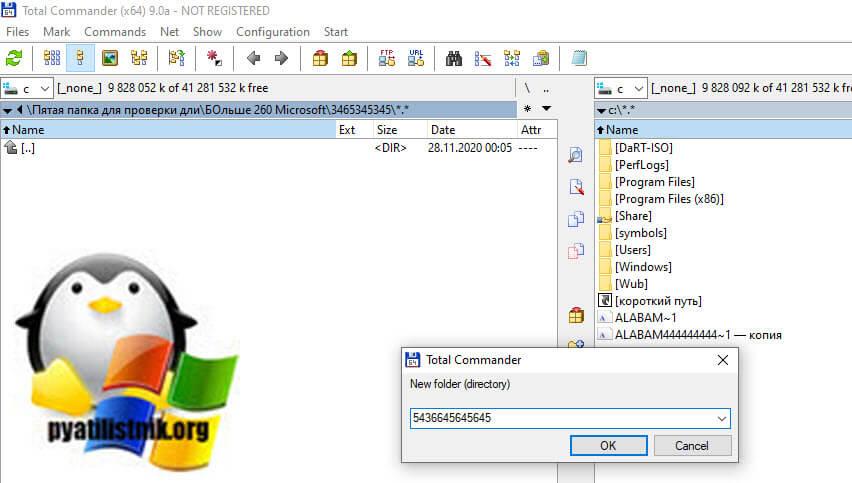The width and height of the screenshot is (852, 483).
Task: Go forward using the right arrow icon
Action: pyautogui.click(x=281, y=58)
